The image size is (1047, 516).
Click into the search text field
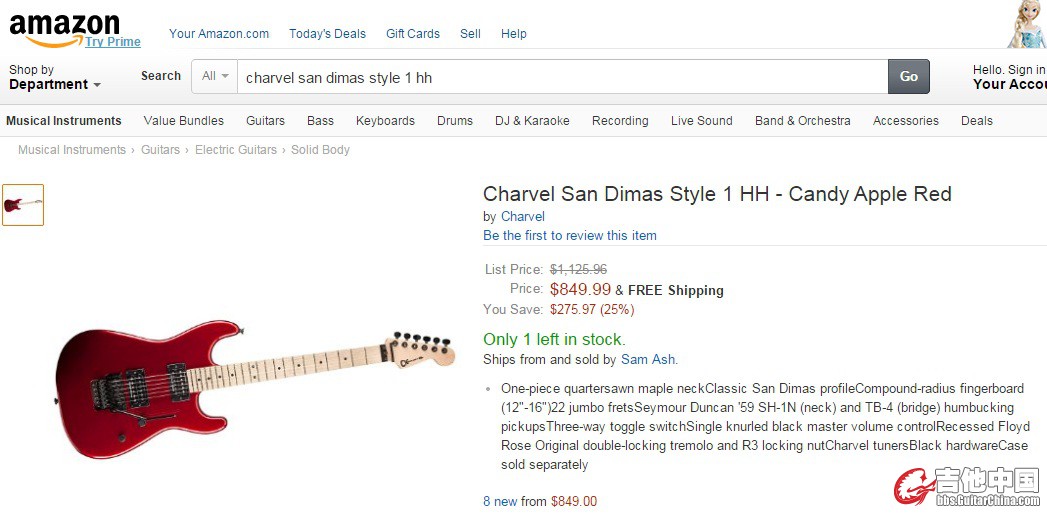(x=560, y=77)
